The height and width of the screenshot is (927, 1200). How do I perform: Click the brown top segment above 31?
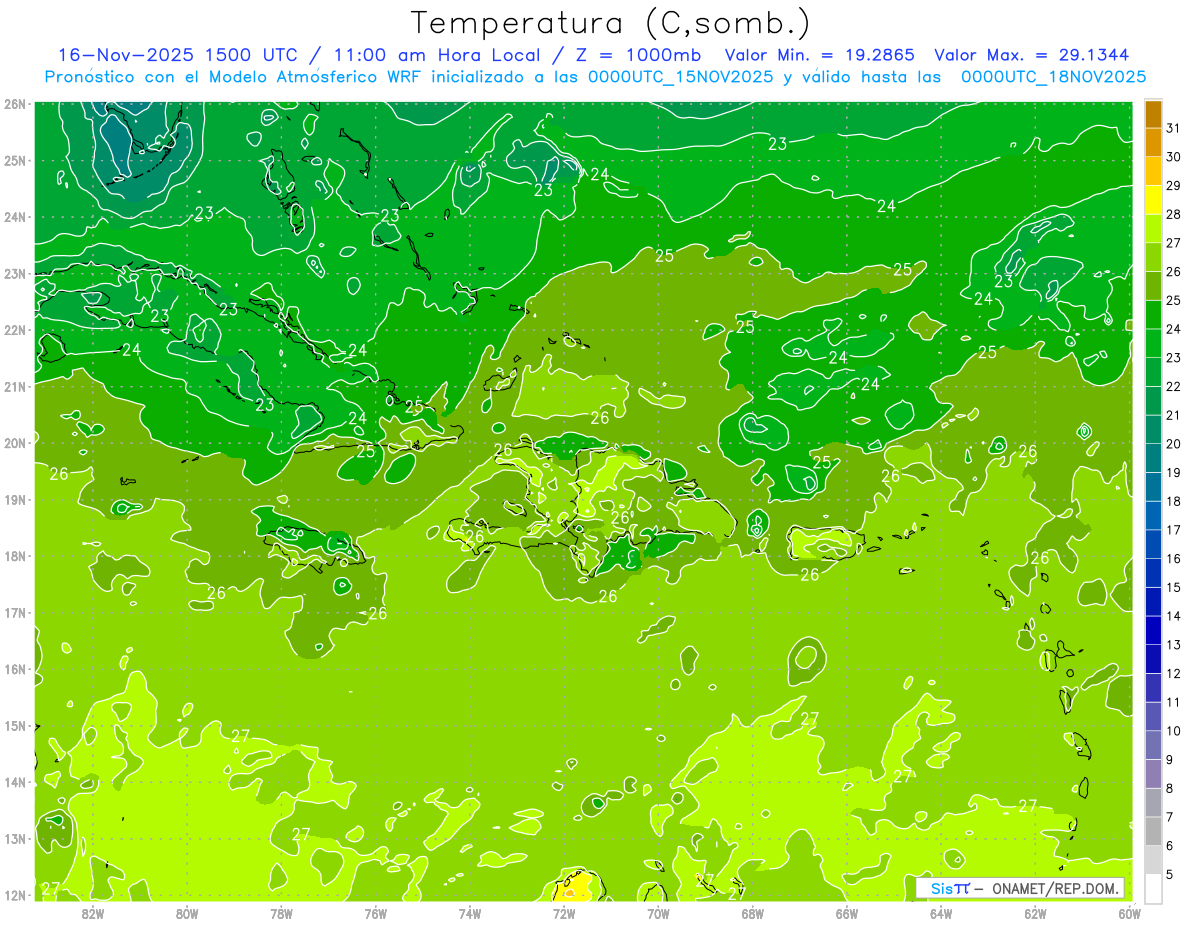click(1153, 115)
